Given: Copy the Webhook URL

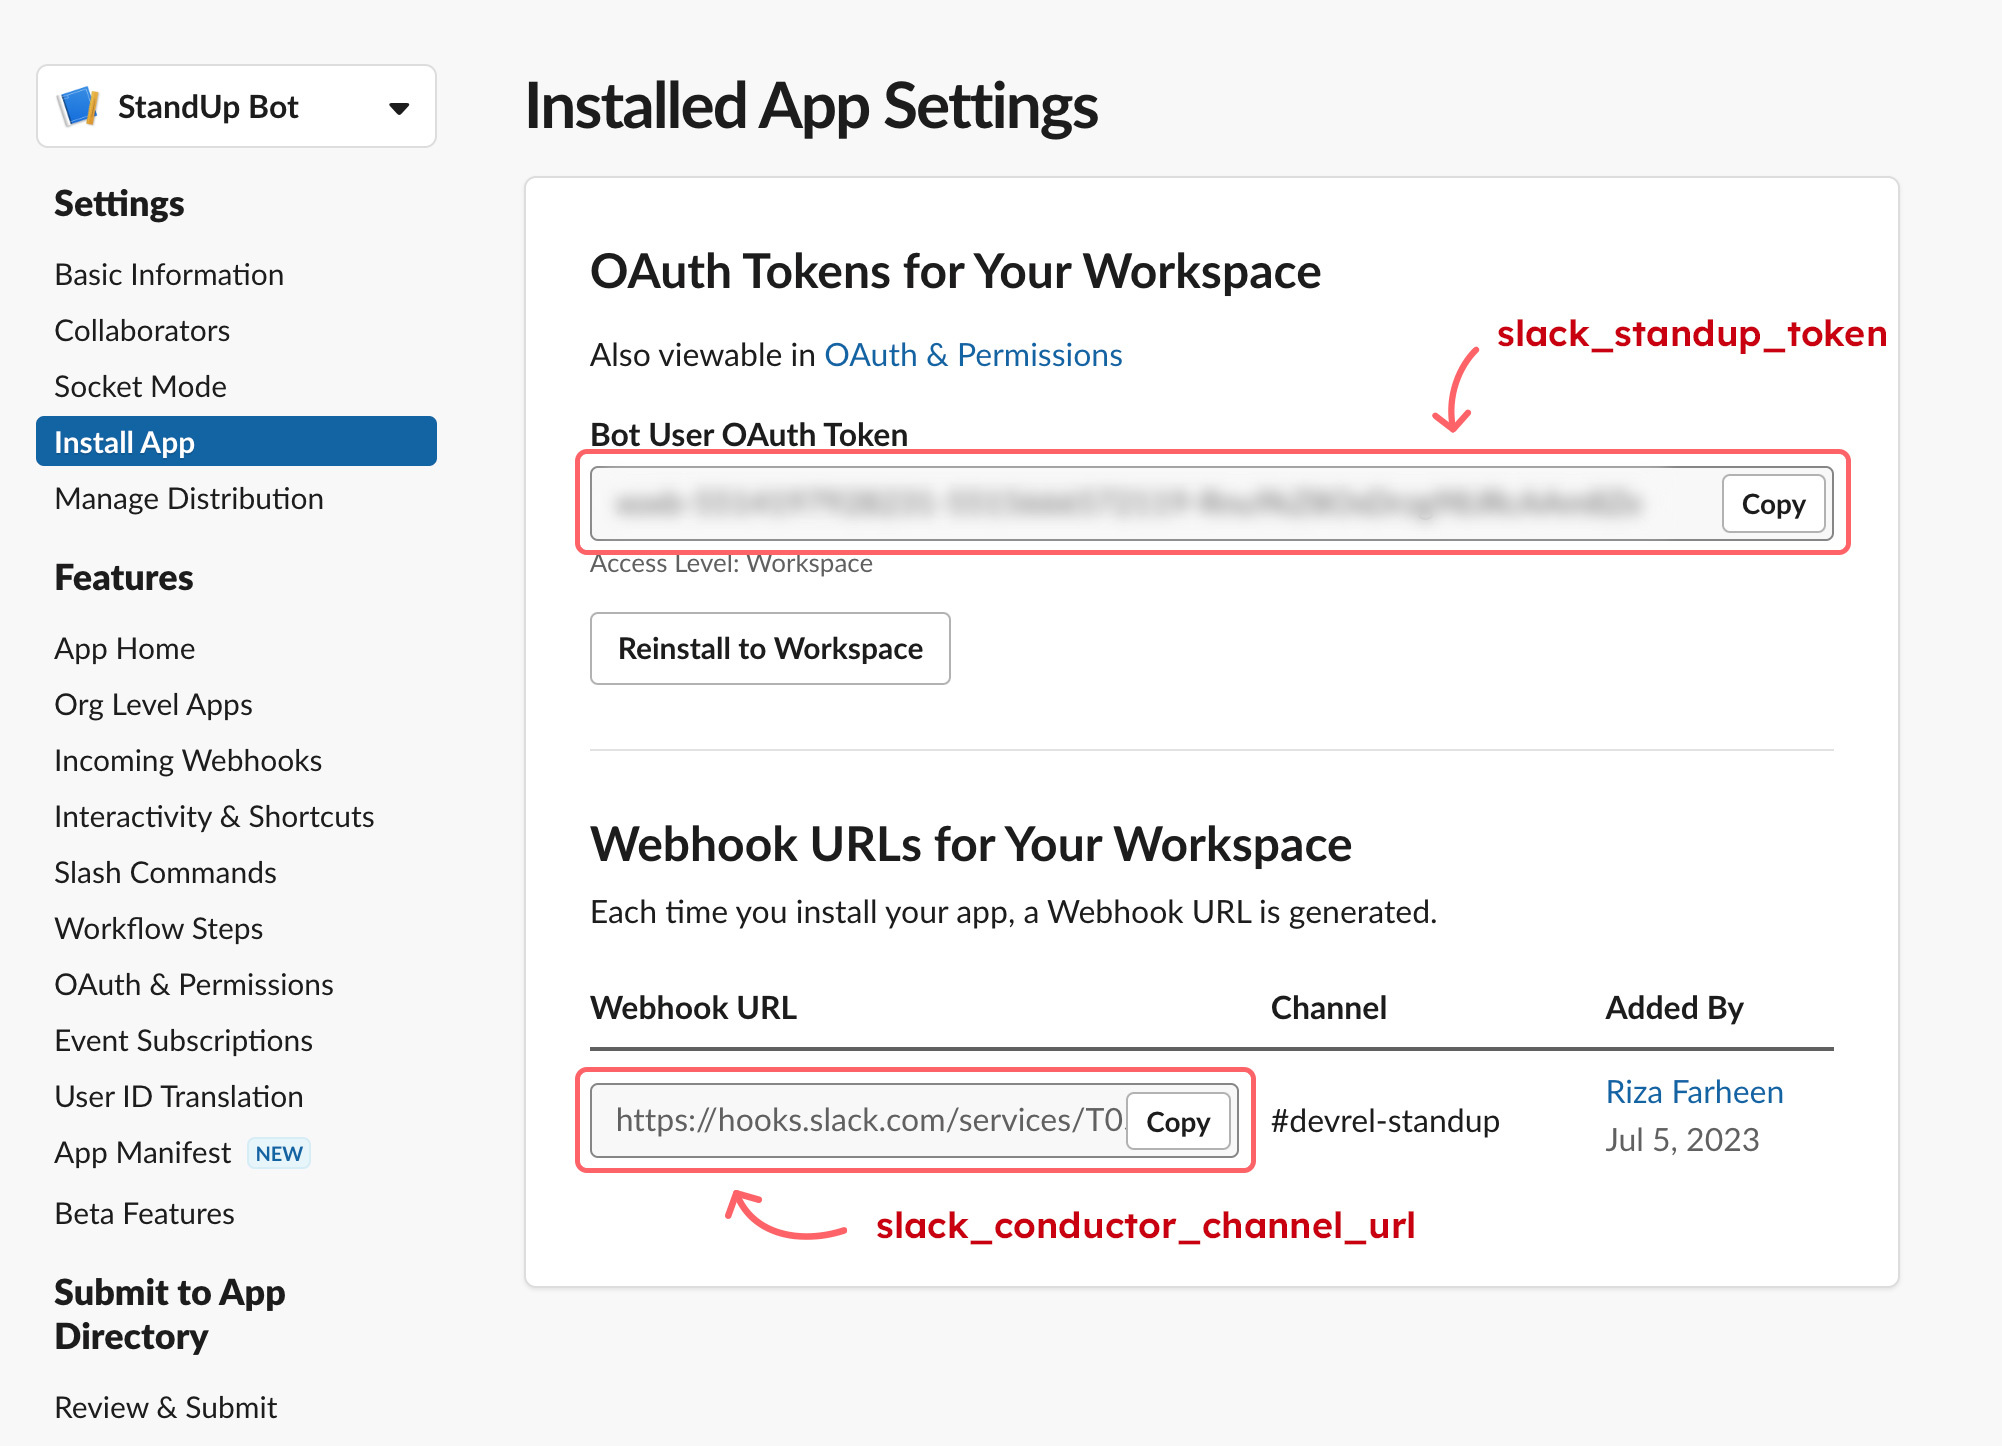Looking at the screenshot, I should (1177, 1122).
